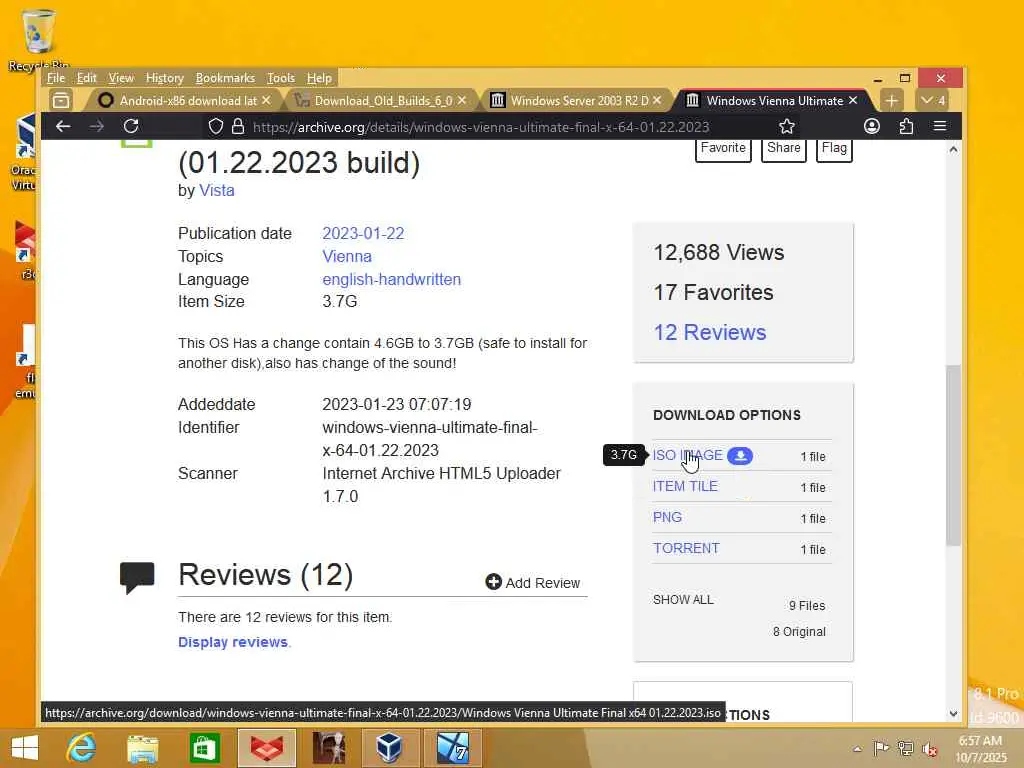Screen dimensions: 1024x768
Task: Click the blue download icon beside ISO IMAGE
Action: (x=740, y=456)
